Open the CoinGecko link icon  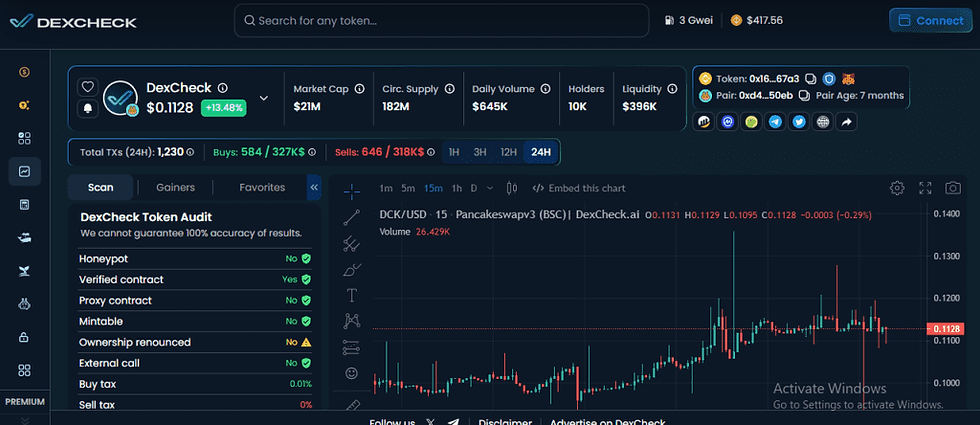[x=751, y=122]
